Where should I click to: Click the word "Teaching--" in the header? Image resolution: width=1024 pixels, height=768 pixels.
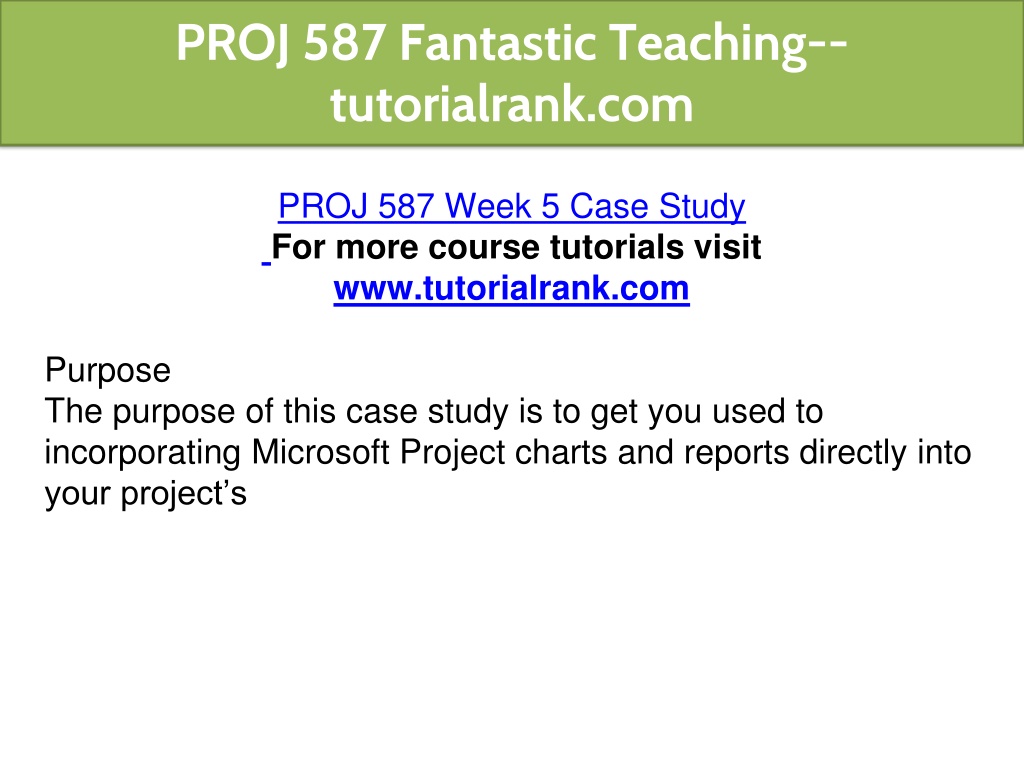(731, 43)
